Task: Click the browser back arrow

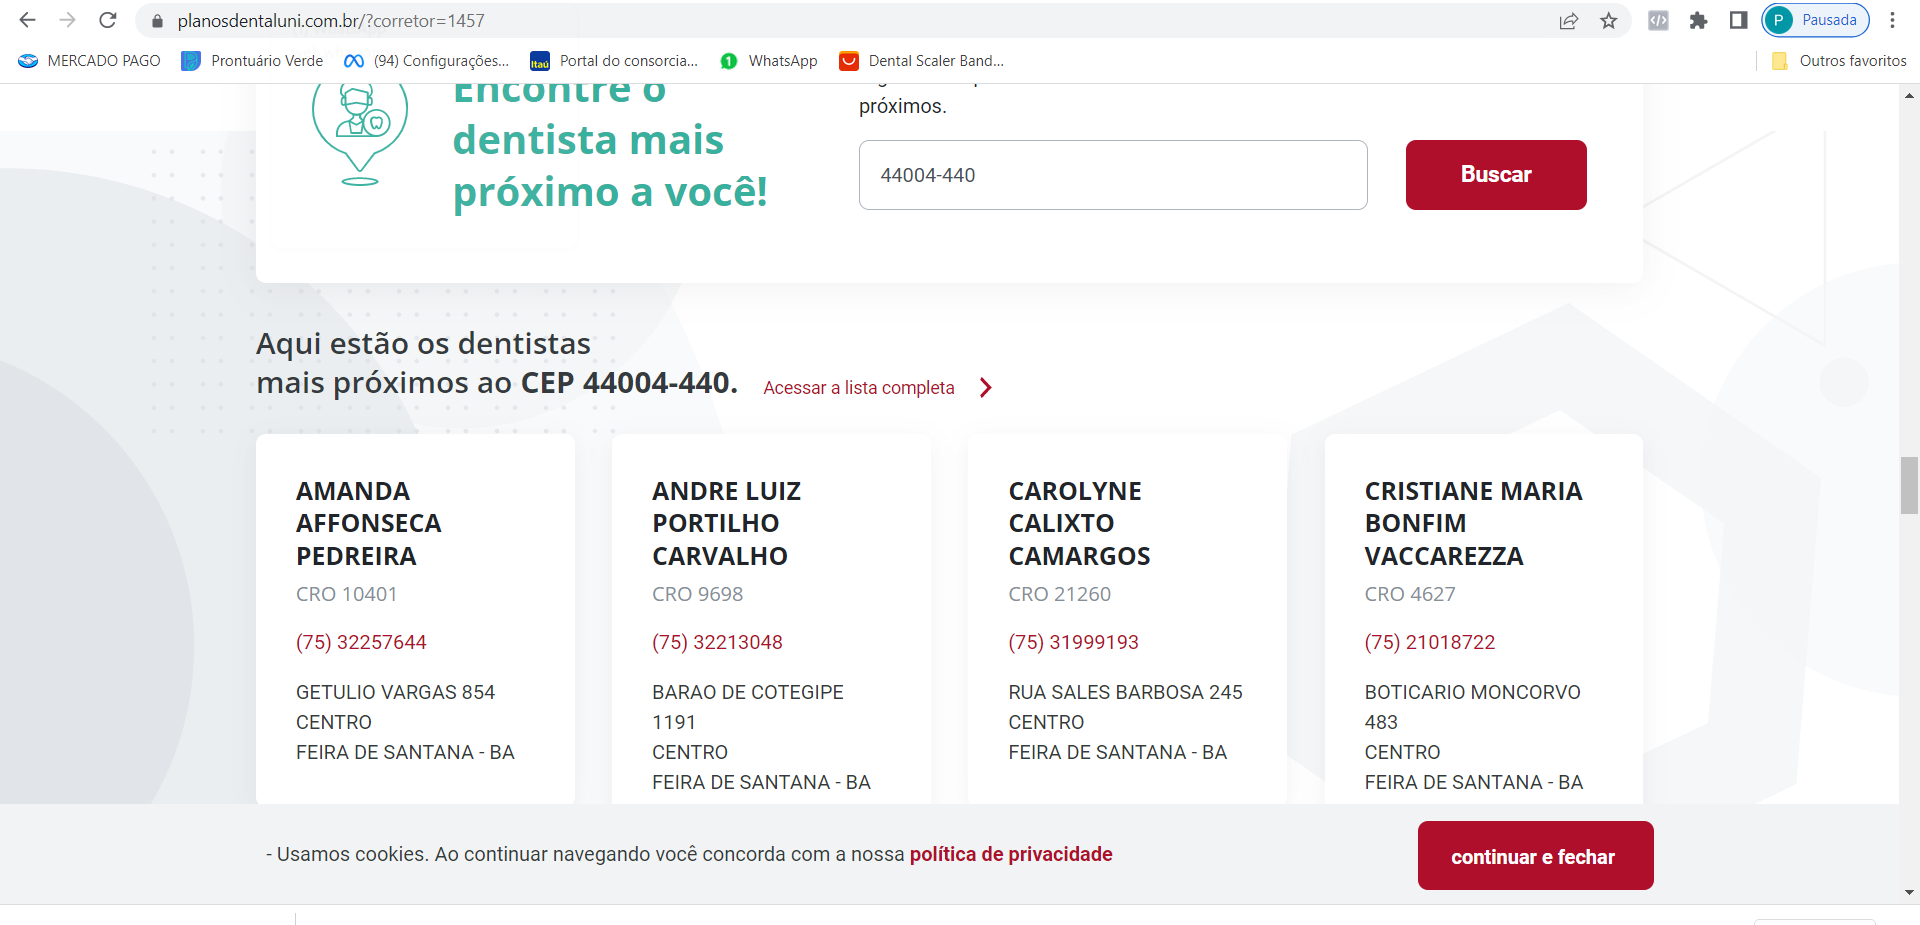Action: tap(27, 20)
